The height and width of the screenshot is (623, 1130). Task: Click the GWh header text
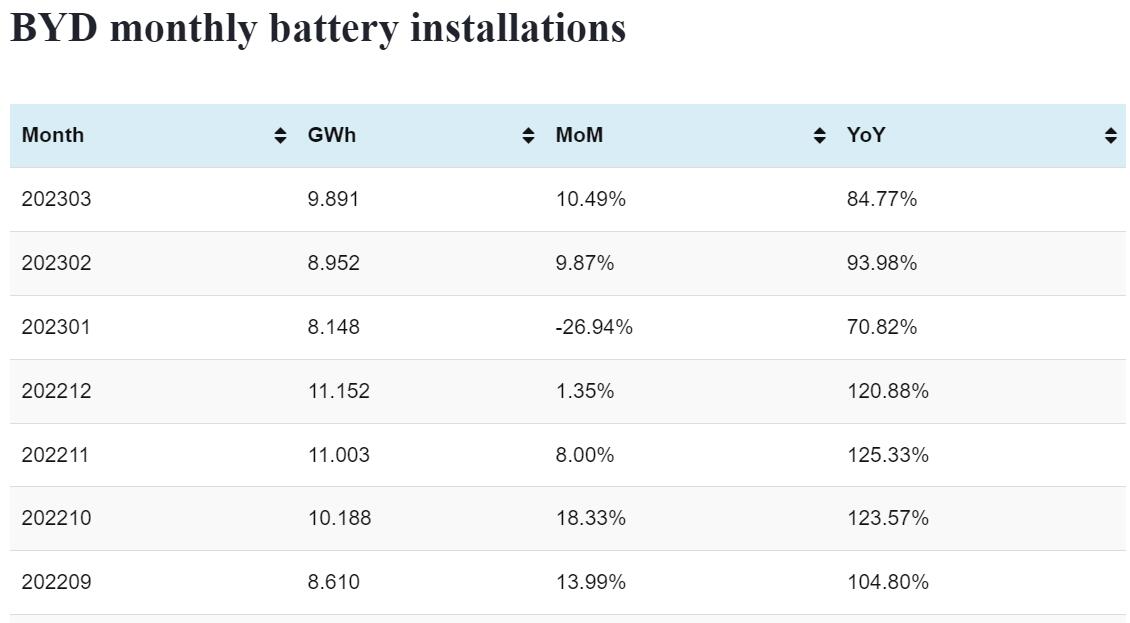point(331,135)
